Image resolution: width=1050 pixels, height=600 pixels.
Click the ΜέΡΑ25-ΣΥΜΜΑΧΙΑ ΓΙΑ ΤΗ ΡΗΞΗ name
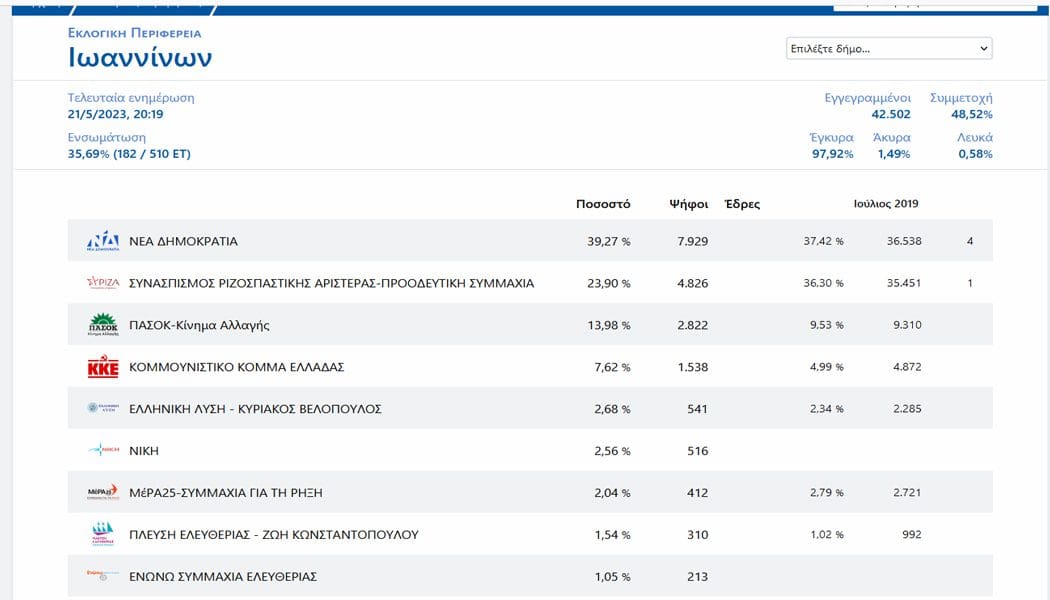[226, 493]
